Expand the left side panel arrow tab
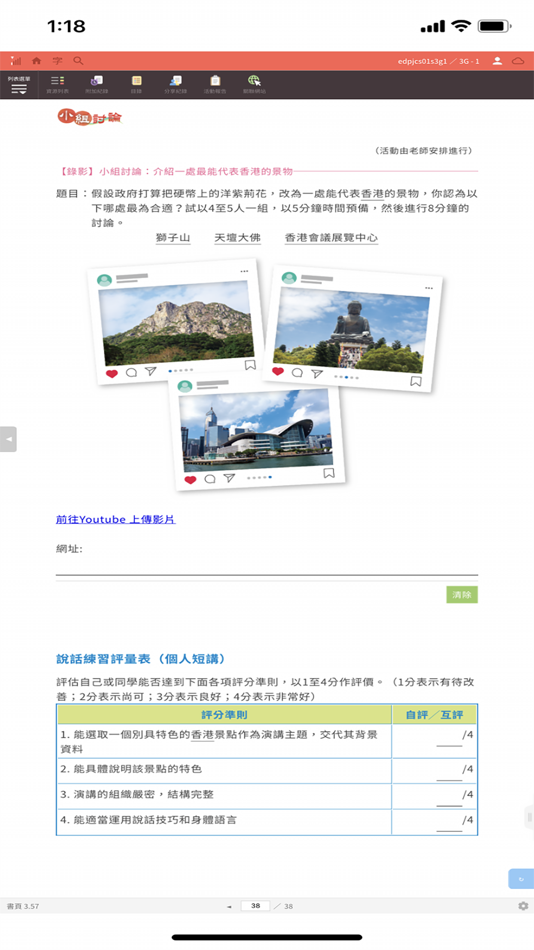 [8, 439]
